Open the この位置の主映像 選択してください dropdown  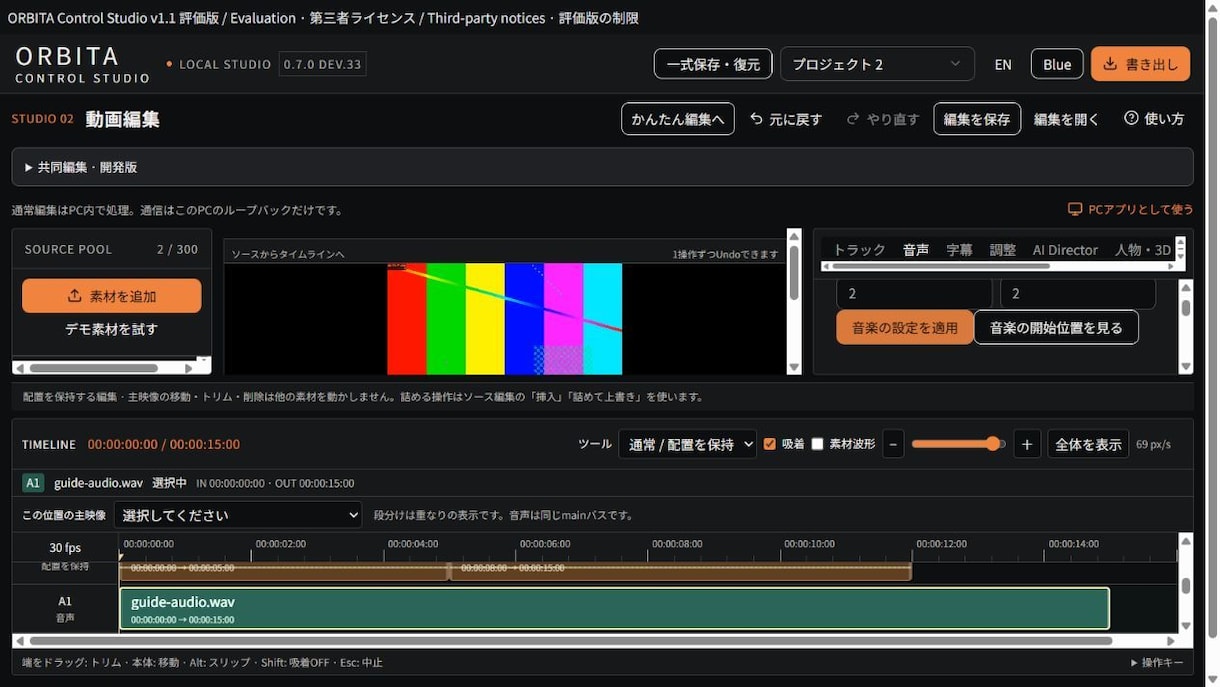coord(238,515)
